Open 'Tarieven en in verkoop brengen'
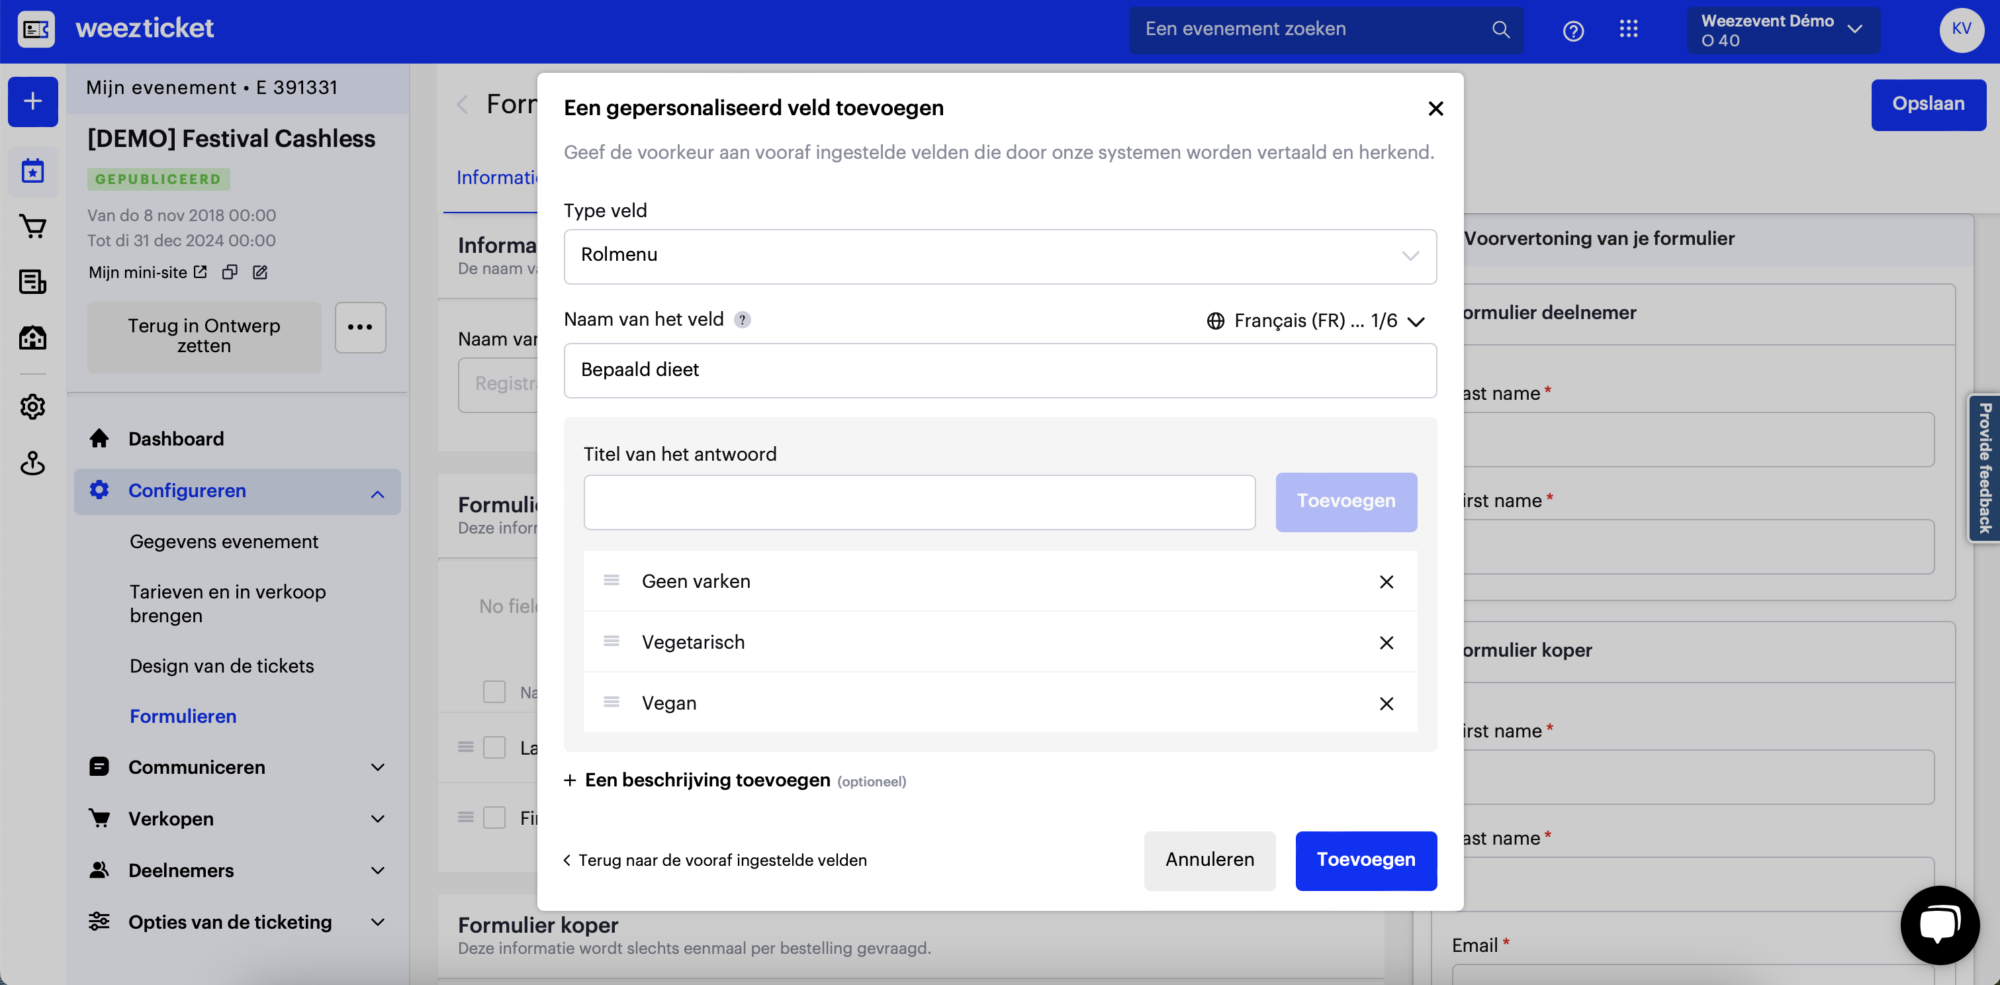 [x=228, y=604]
